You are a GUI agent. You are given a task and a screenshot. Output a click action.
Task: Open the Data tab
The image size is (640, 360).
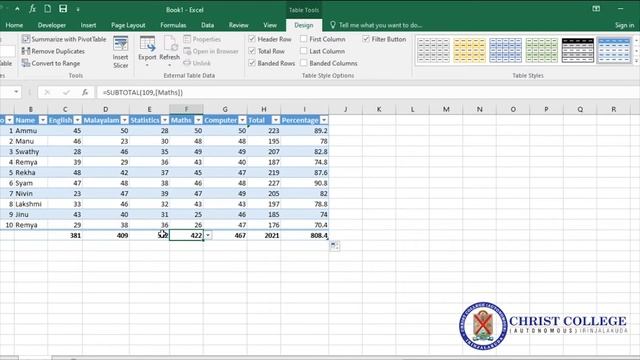point(207,25)
